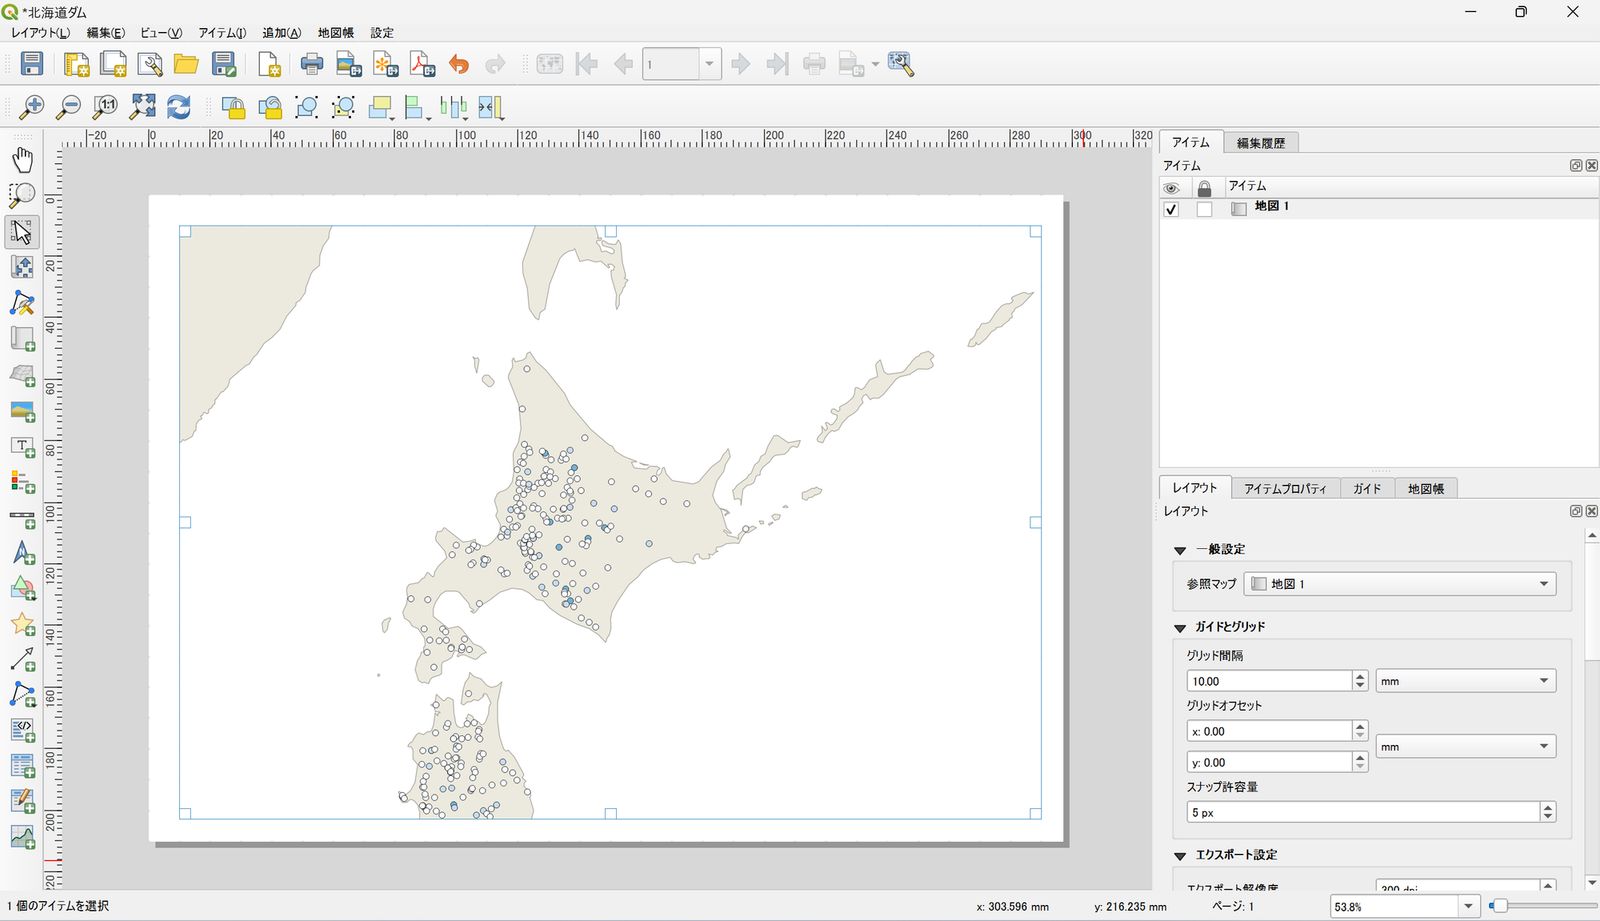Switch to the ガイド tab

pos(1367,488)
